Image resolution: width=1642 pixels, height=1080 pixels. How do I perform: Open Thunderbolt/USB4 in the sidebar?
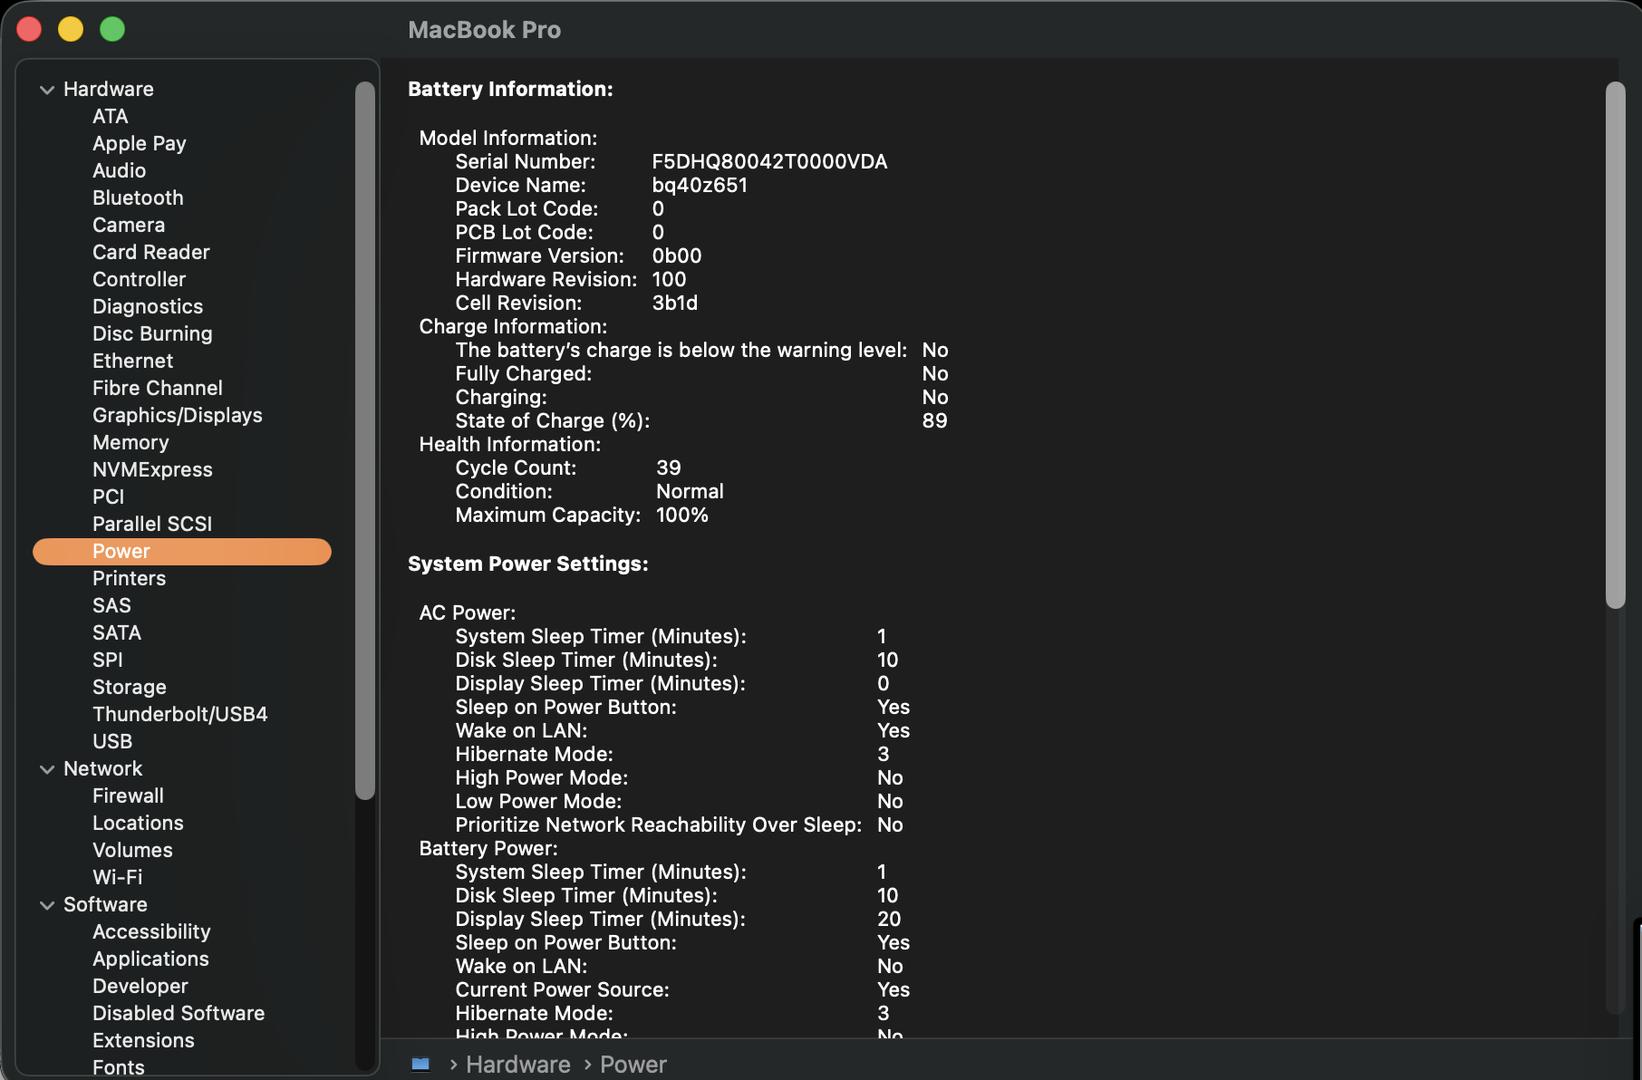[x=180, y=714]
